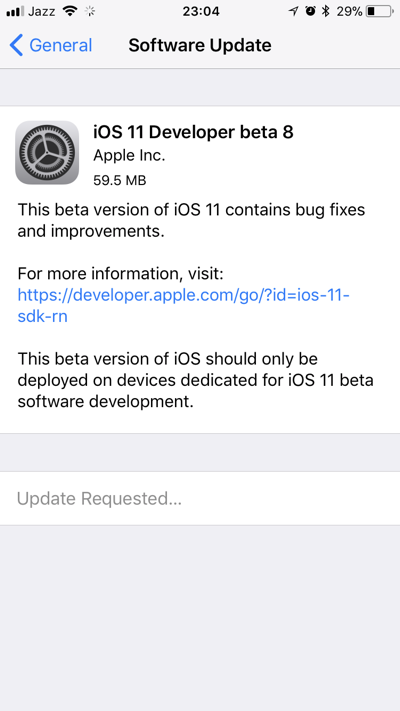Open the developer.apple.com release notes link

pyautogui.click(x=183, y=306)
